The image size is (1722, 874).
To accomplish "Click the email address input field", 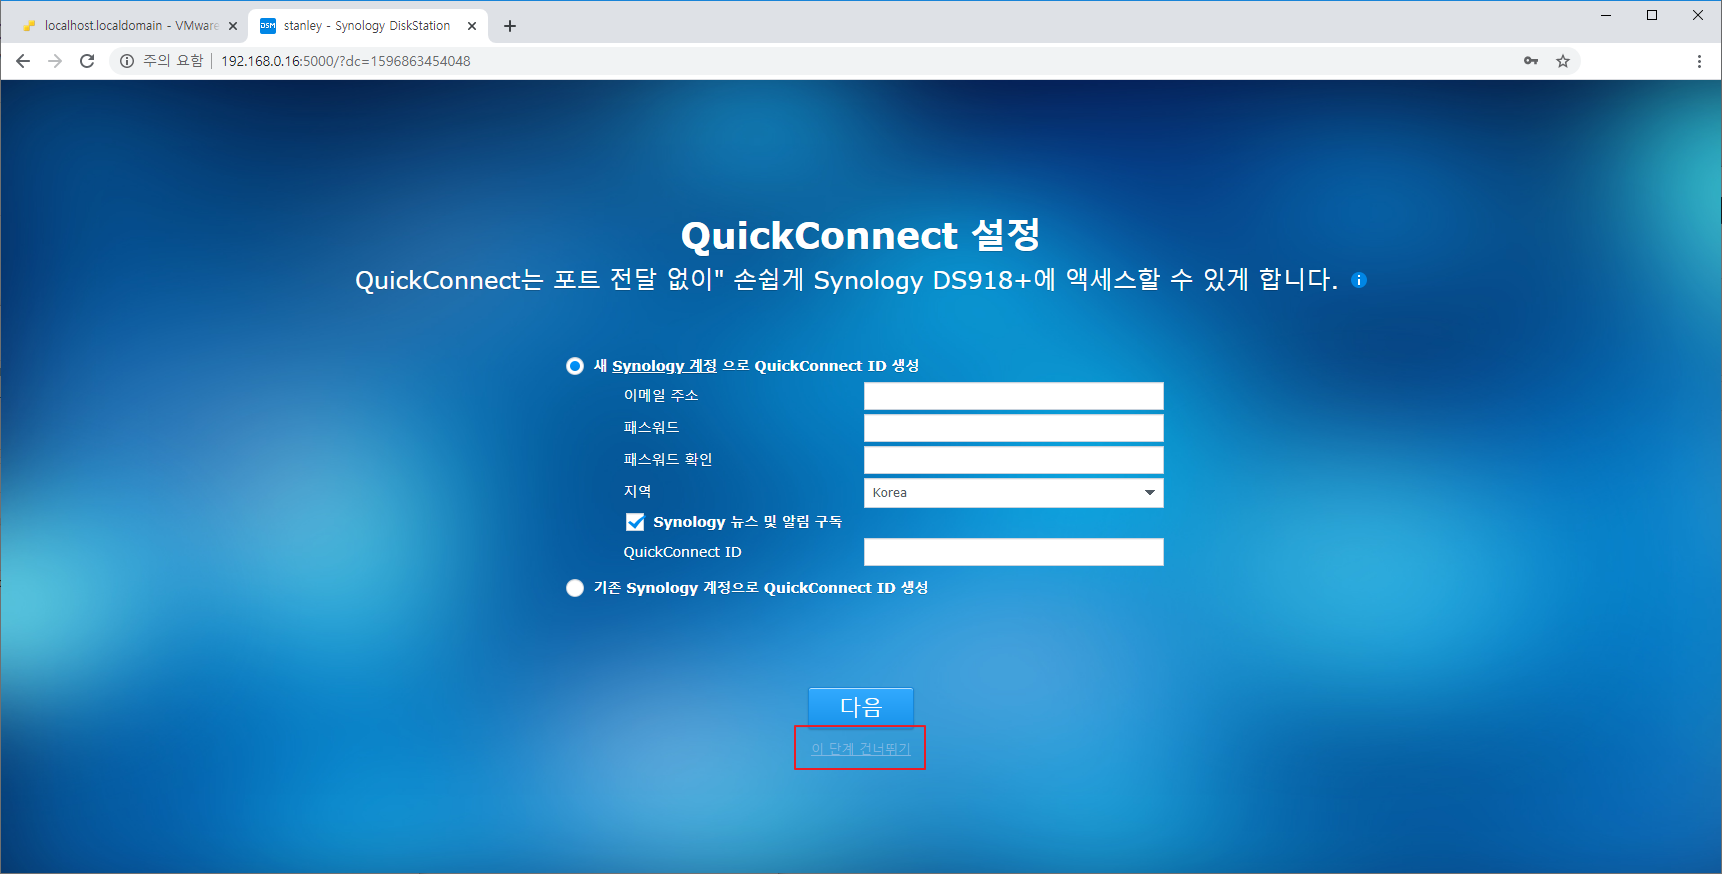I will click(x=1013, y=396).
